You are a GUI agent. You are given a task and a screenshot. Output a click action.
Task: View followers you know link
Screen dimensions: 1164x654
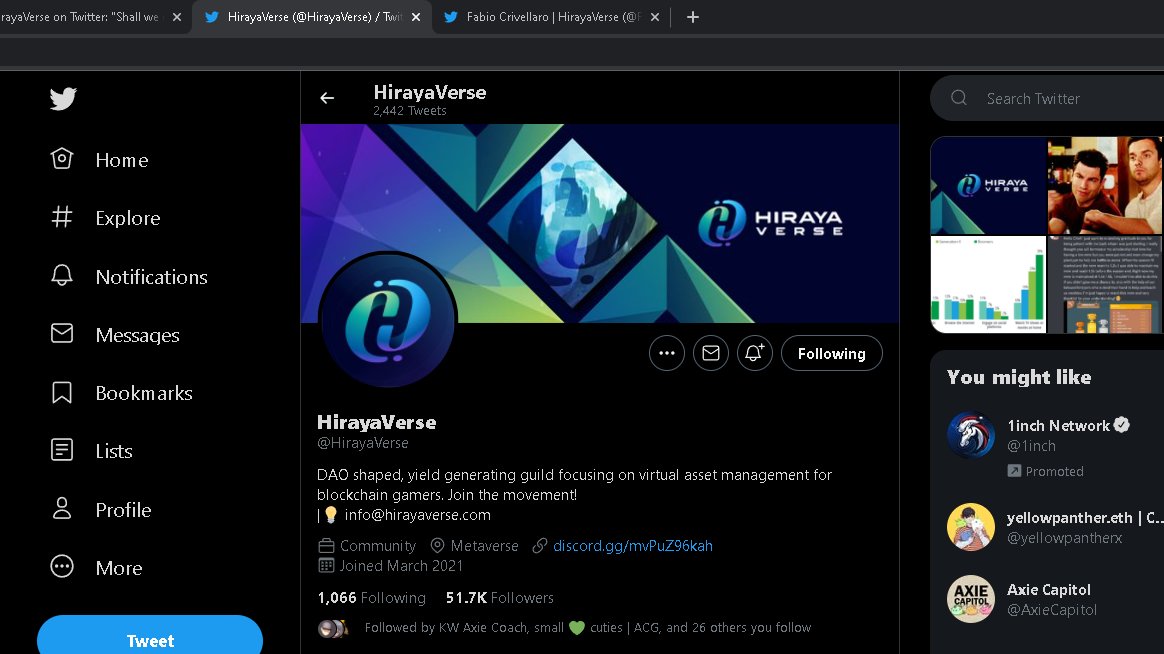(587, 628)
